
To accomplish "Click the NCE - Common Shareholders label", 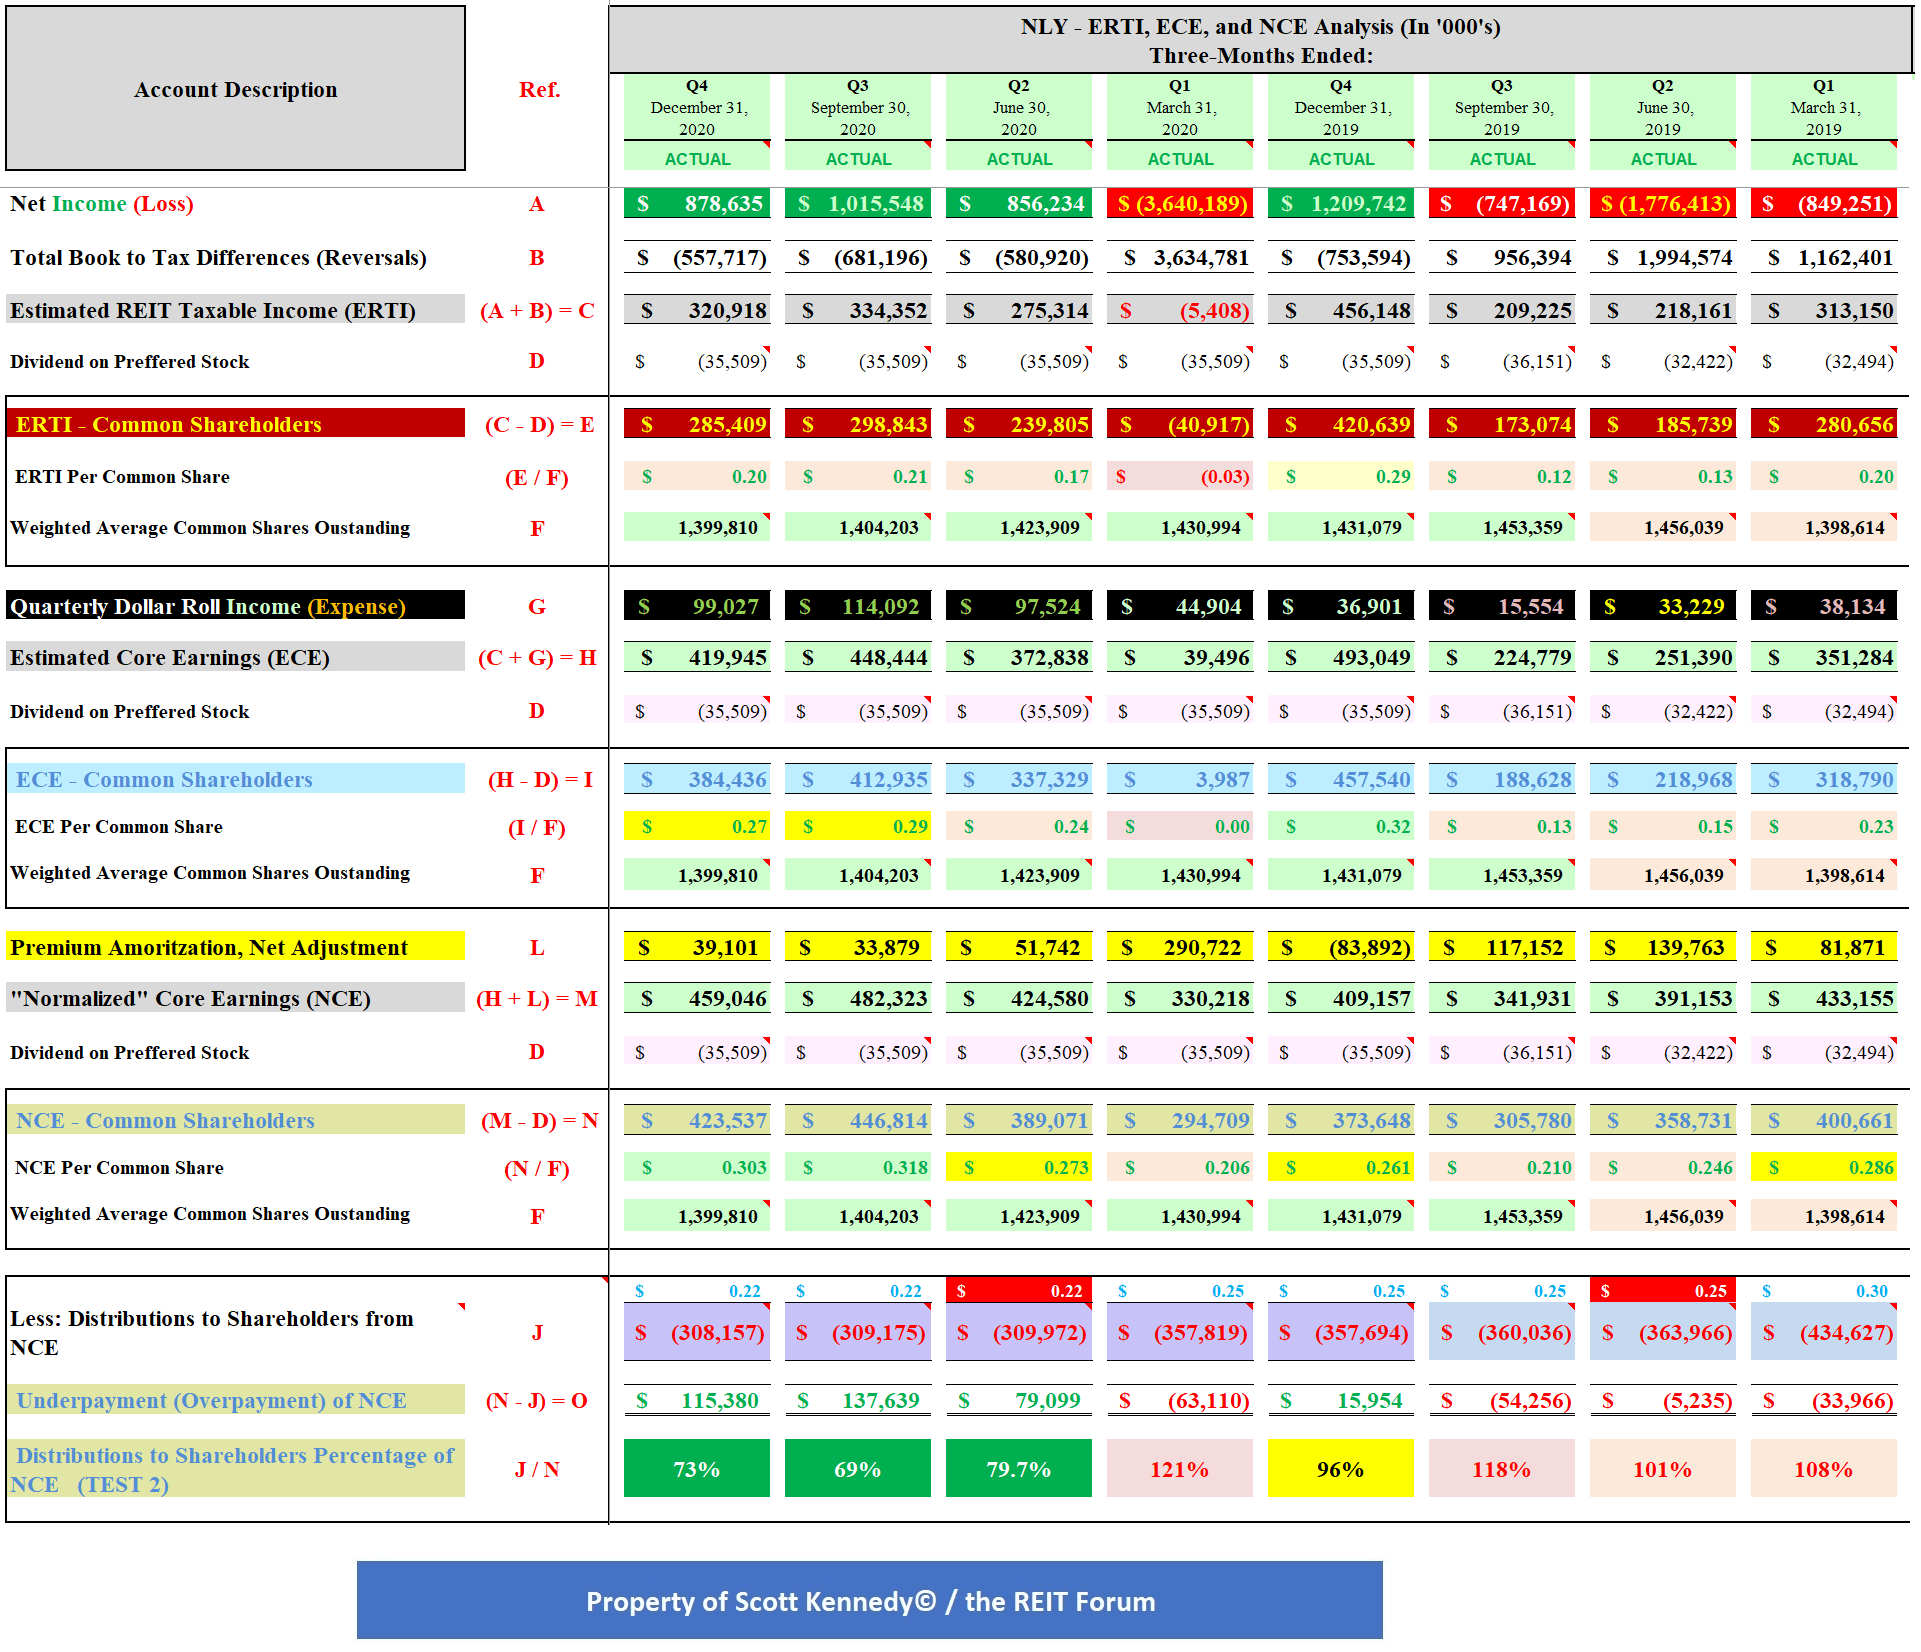I will click(235, 1120).
